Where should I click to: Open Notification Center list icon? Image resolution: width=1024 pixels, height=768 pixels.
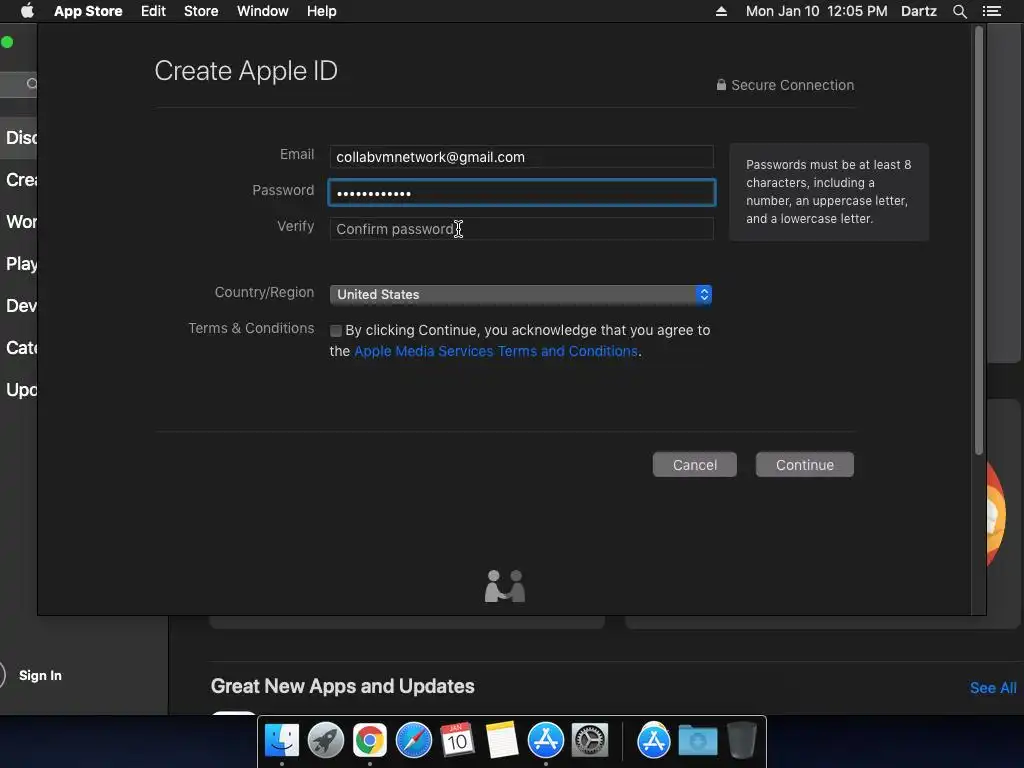pos(991,11)
